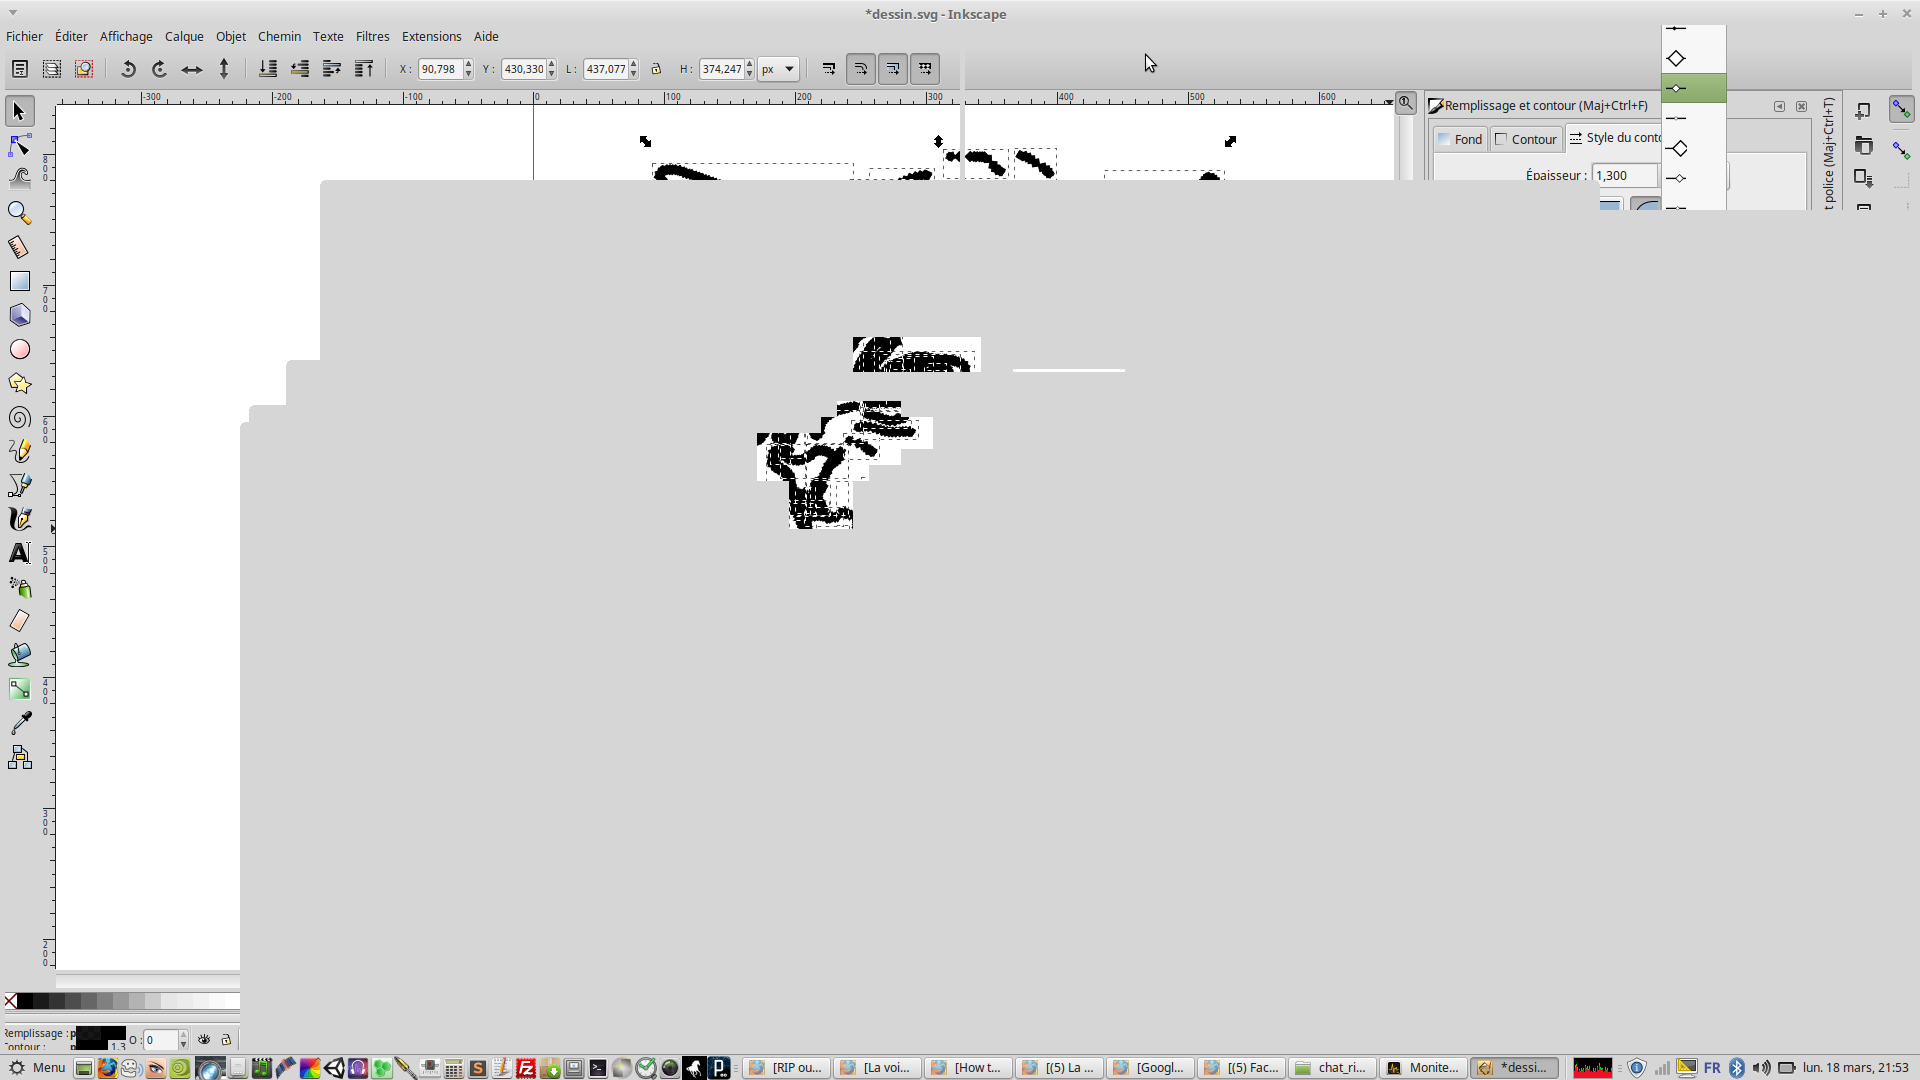Open the px units dropdown
The image size is (1920, 1080).
(x=778, y=69)
